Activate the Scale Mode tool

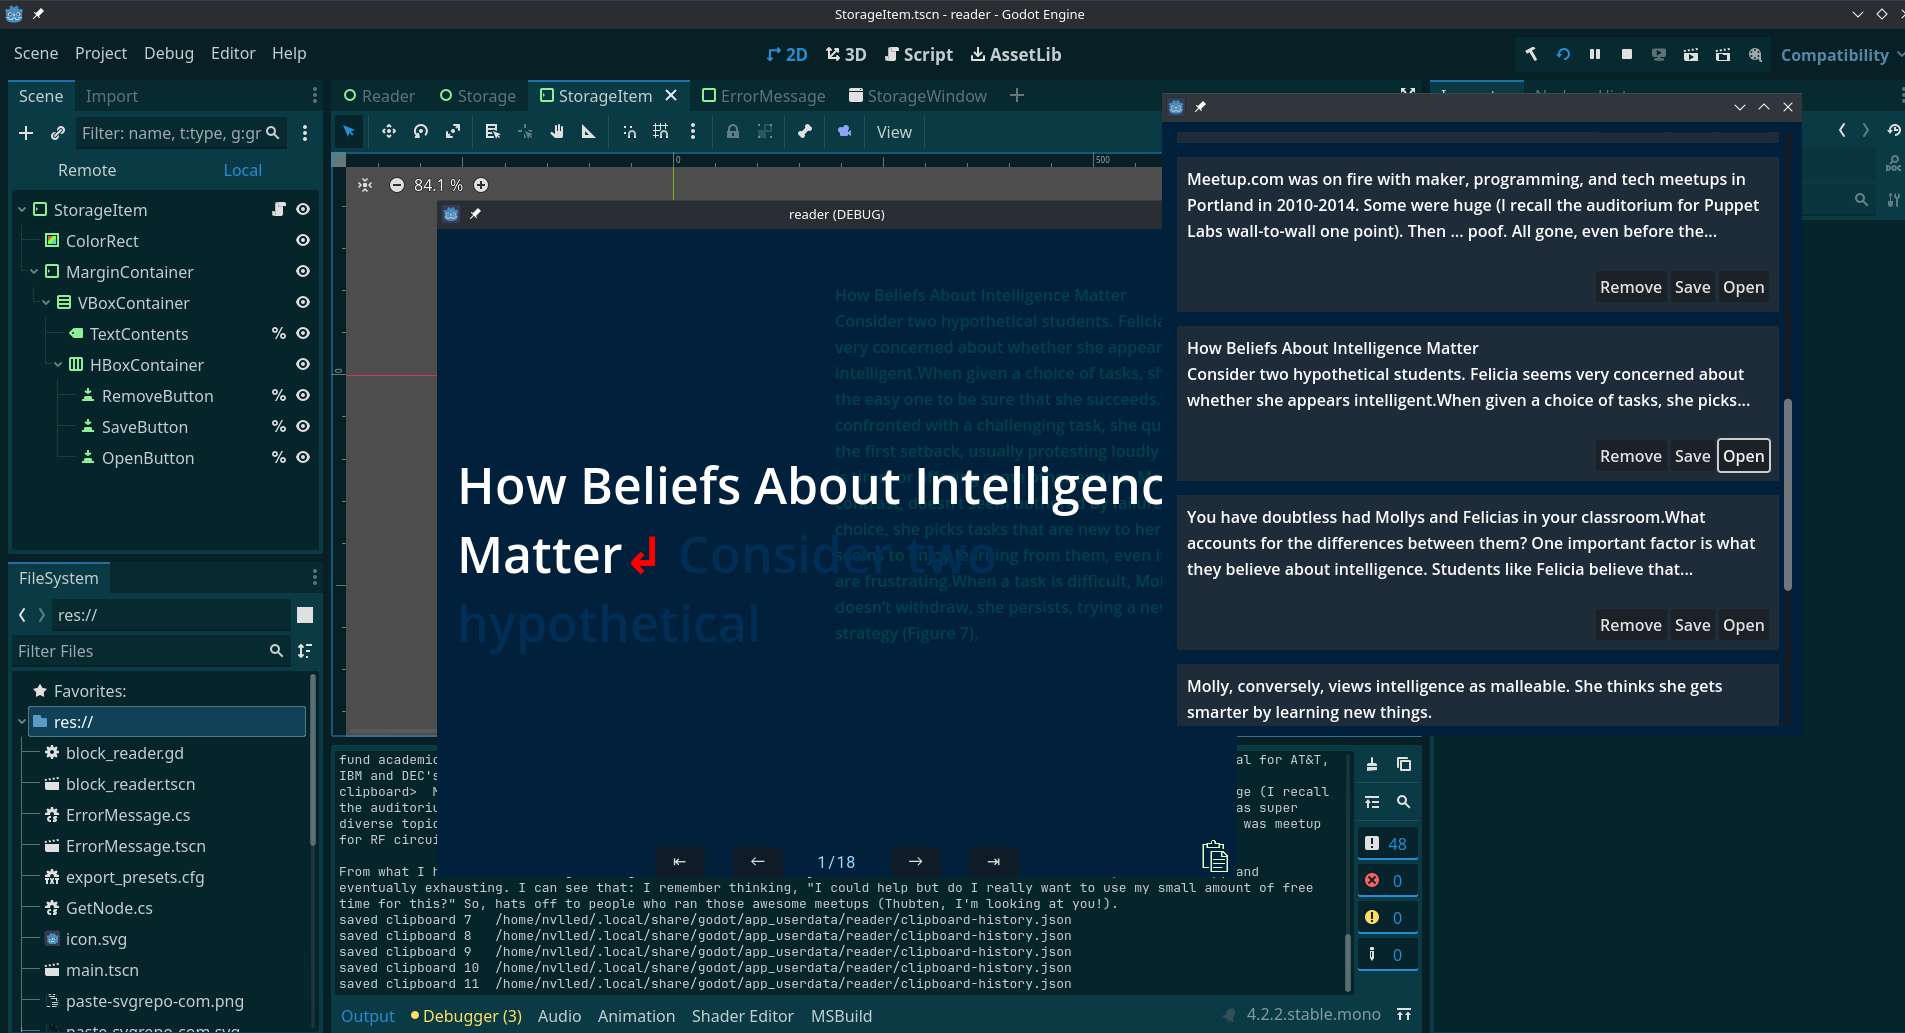(x=453, y=132)
